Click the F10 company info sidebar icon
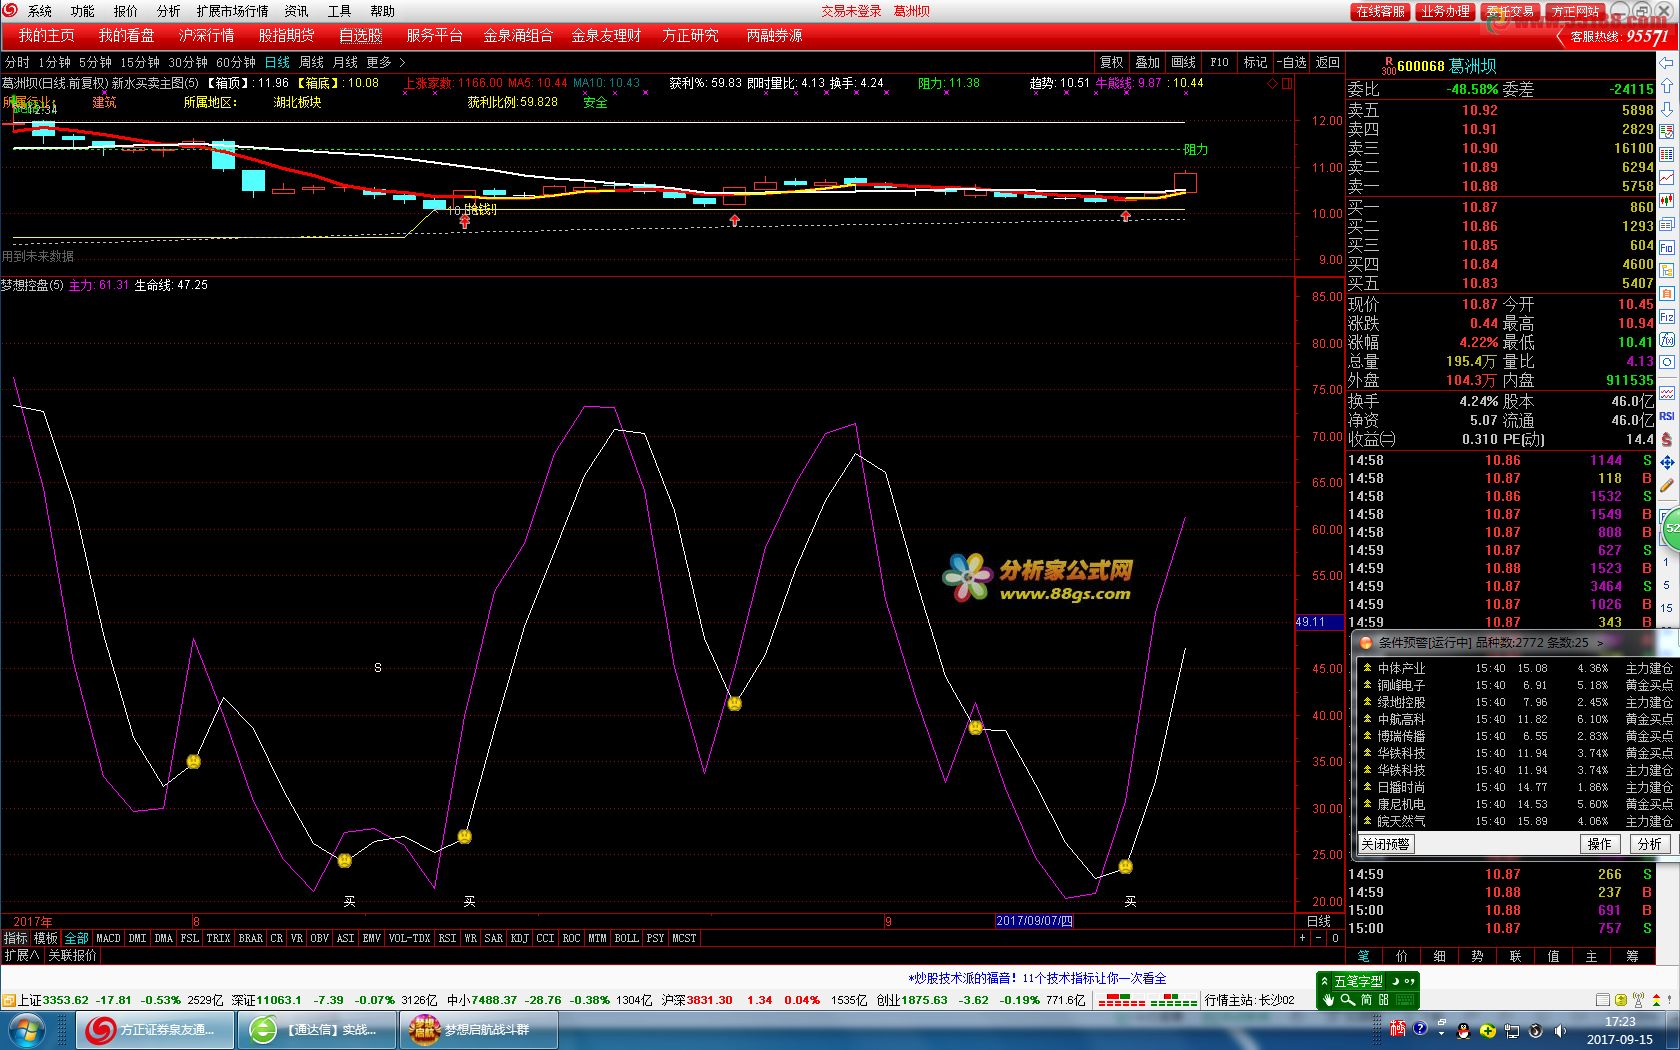 (1667, 246)
